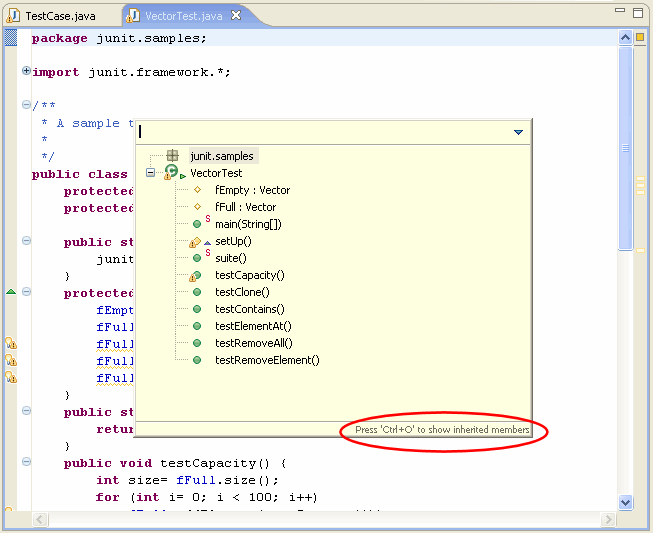Click the vertical scrollbar thumb
Screen dimensions: 653x533
pos(625,148)
